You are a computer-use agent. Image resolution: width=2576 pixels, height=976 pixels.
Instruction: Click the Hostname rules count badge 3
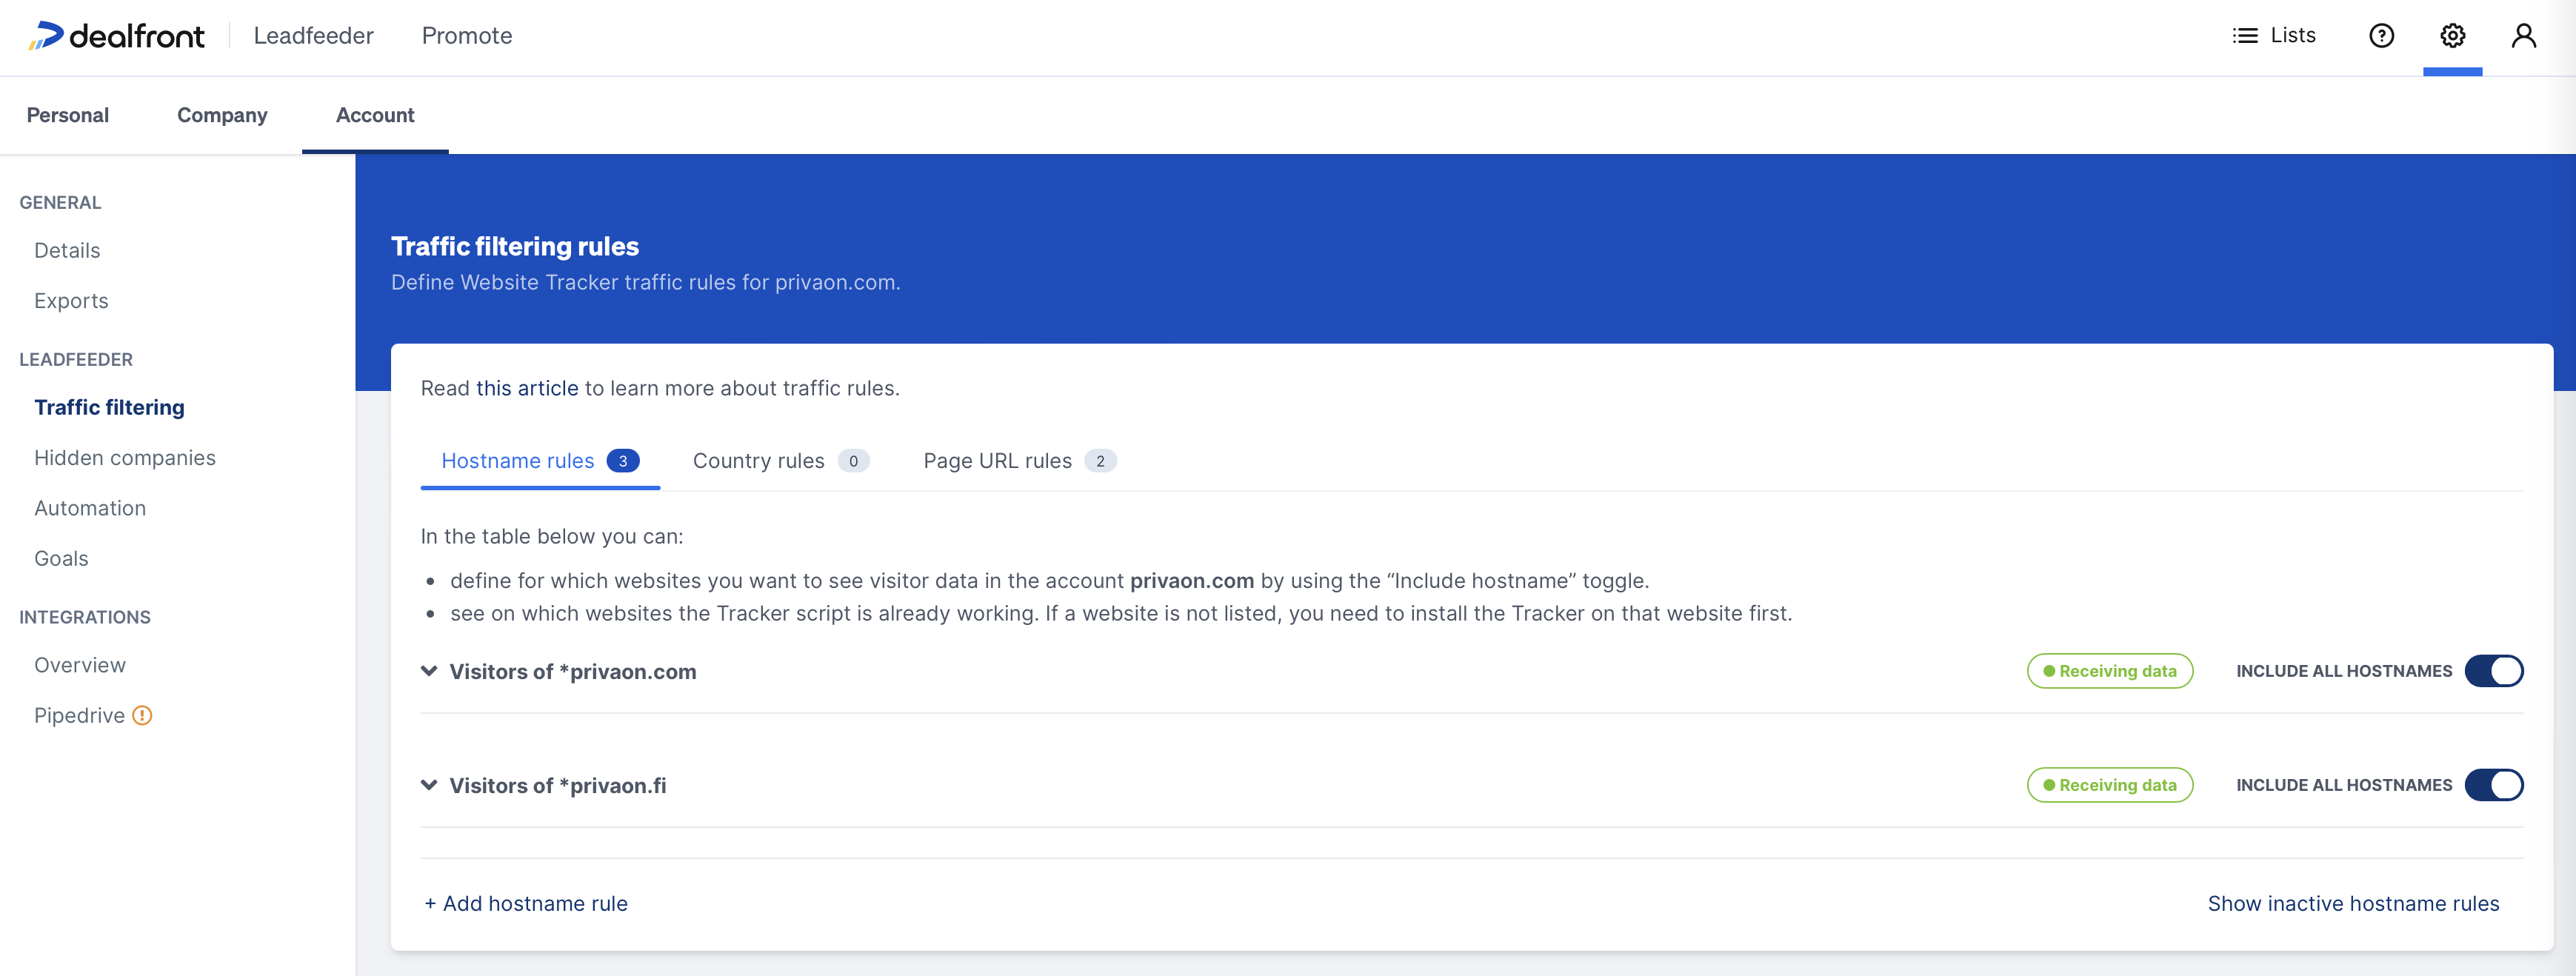pyautogui.click(x=623, y=461)
